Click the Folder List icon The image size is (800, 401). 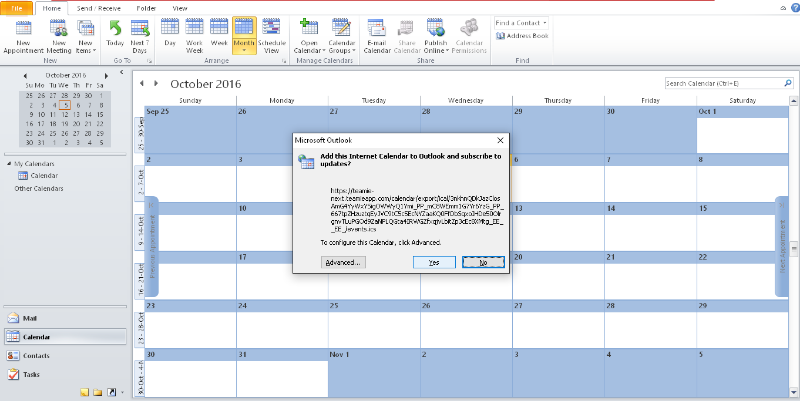97,392
